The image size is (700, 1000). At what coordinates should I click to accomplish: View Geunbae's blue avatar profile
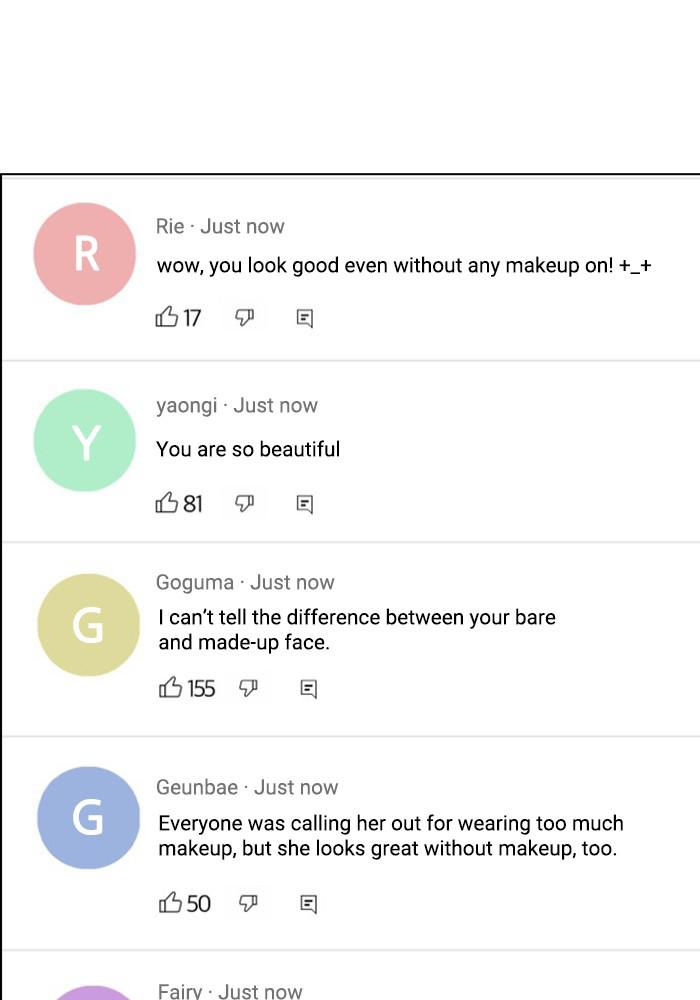click(88, 817)
